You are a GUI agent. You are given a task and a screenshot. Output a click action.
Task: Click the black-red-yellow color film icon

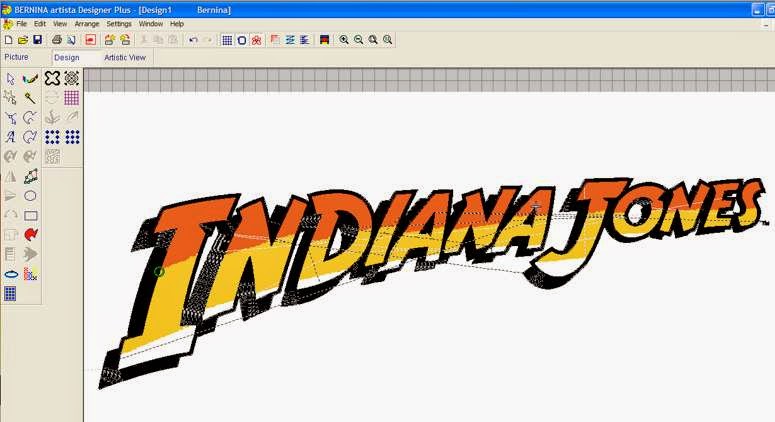point(324,40)
